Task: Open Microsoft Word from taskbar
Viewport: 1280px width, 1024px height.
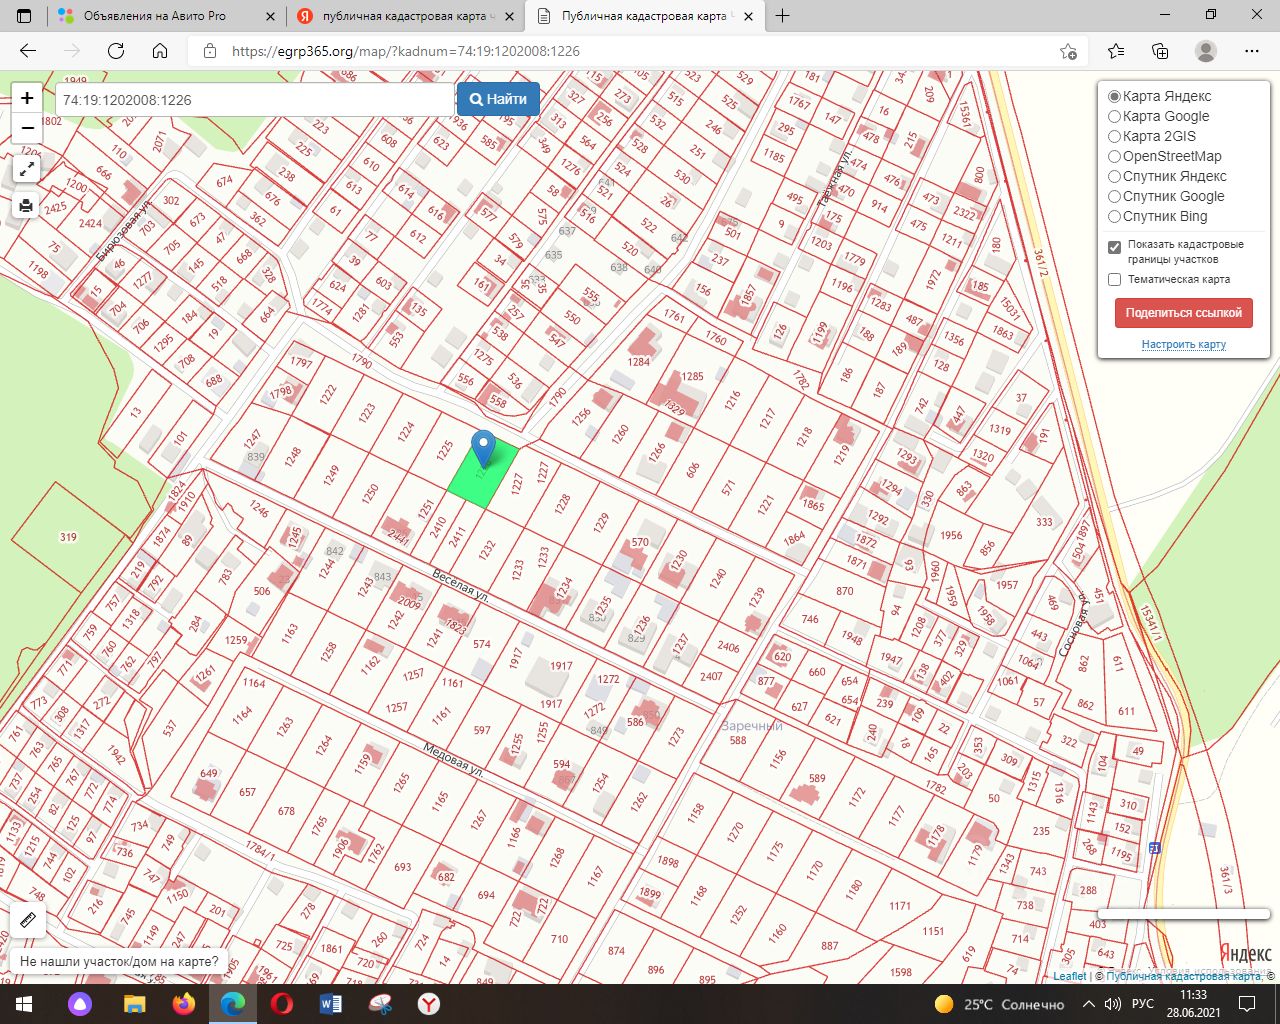Action: (331, 1004)
